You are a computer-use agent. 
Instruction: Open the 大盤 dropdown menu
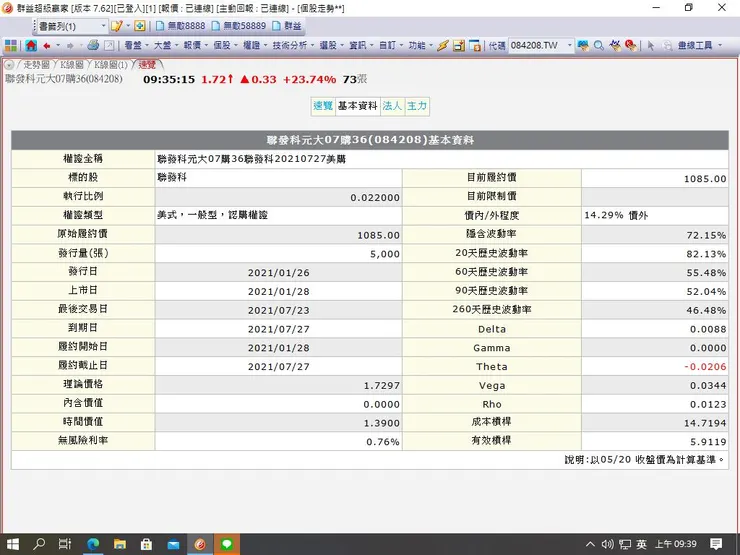click(166, 45)
